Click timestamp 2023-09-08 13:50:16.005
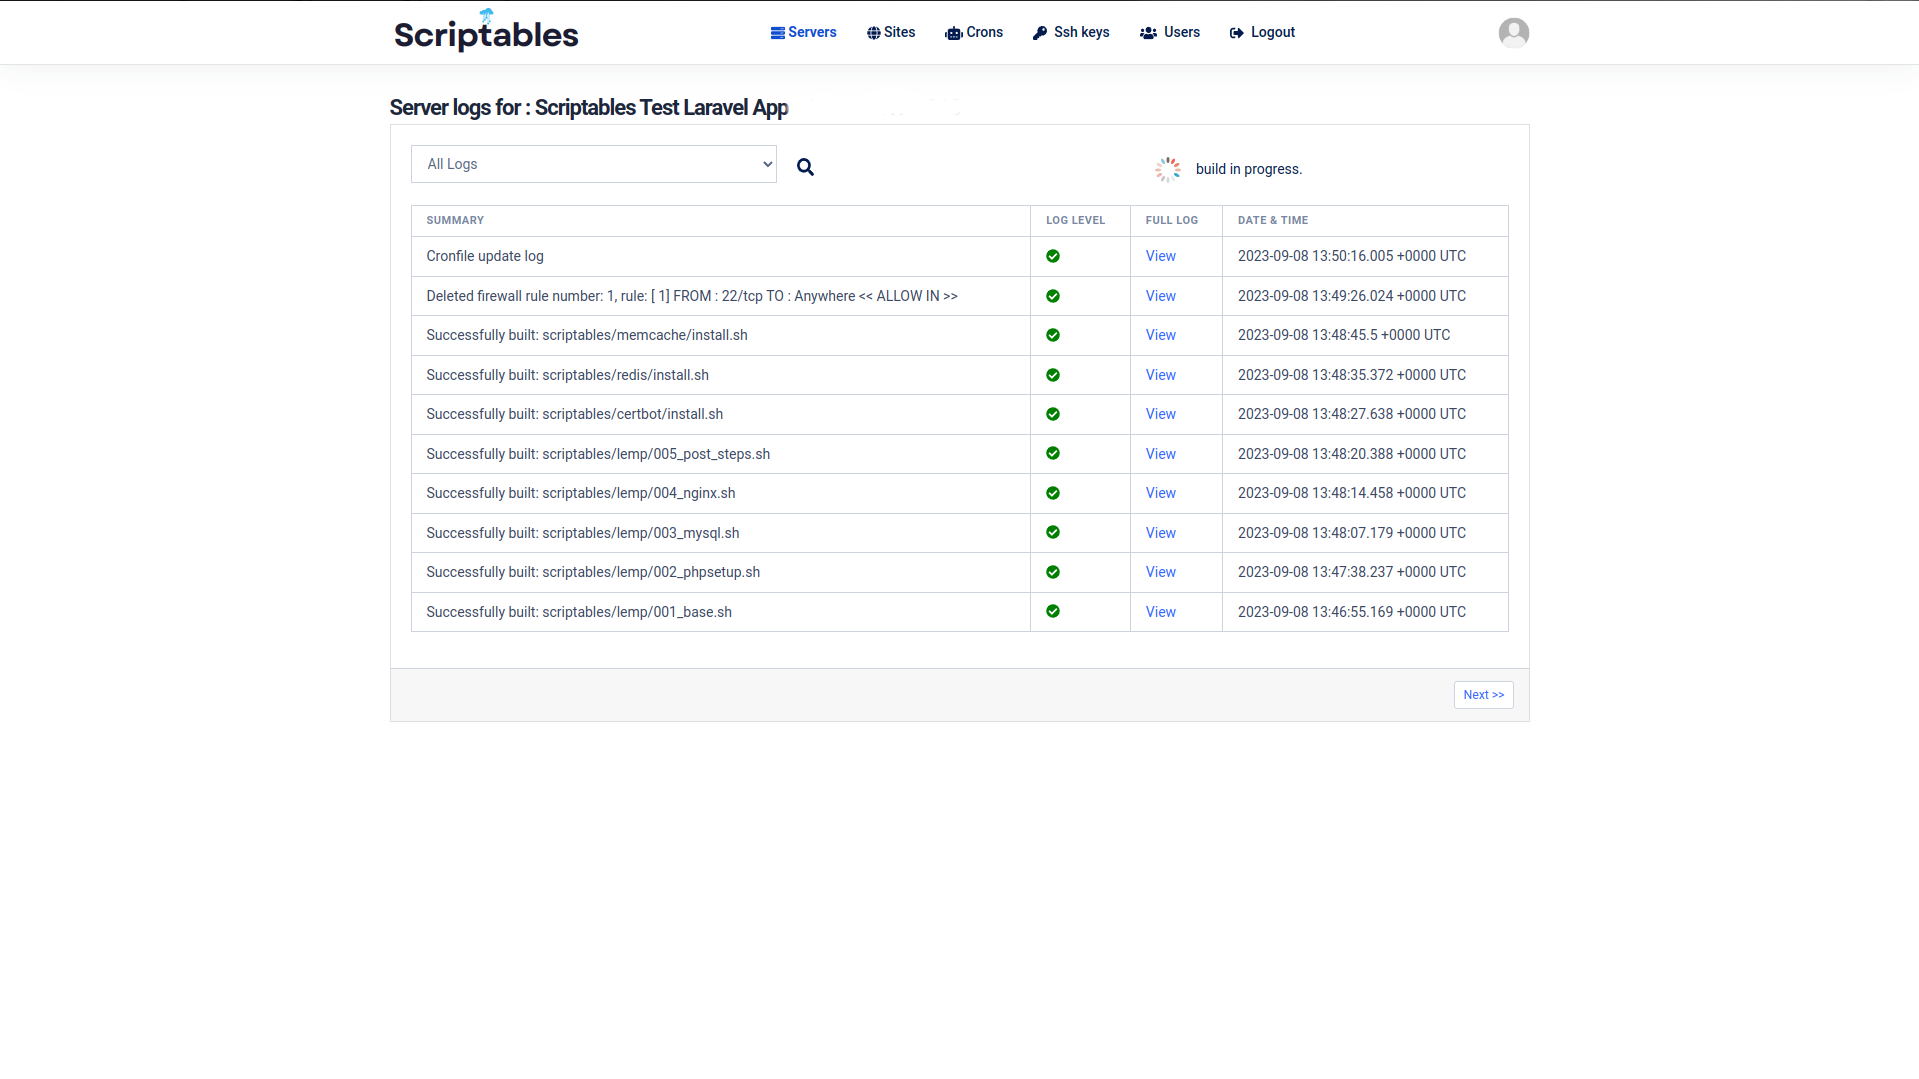This screenshot has width=1919, height=1079. (x=1352, y=256)
